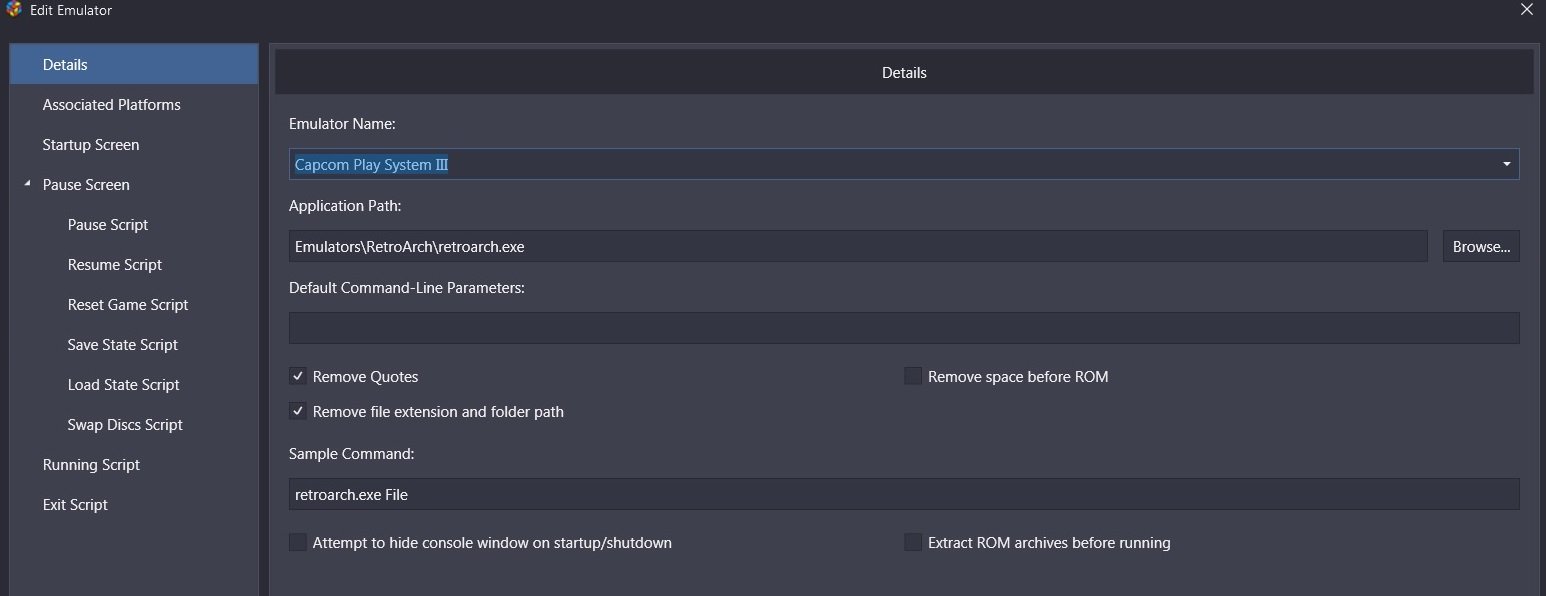Screen dimensions: 1546x596
Task: Click the Application Path text field
Action: 858,246
